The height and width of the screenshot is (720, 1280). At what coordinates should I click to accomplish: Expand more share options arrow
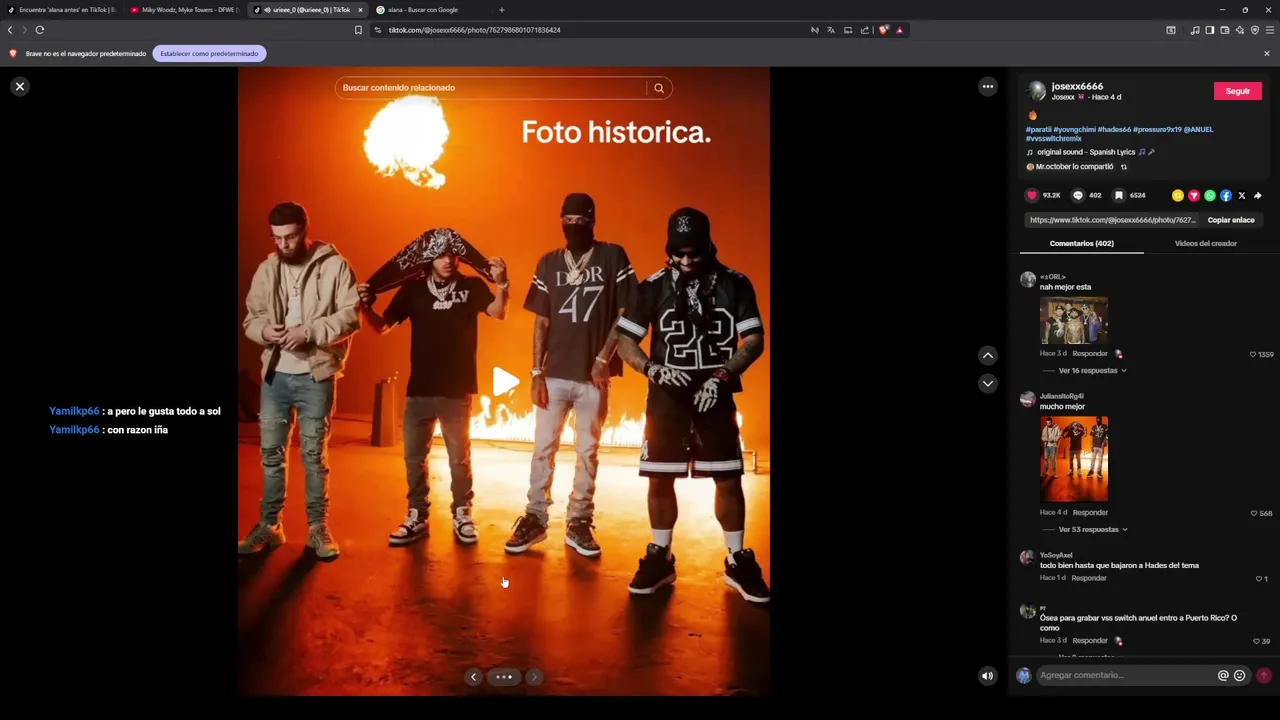pos(1258,196)
